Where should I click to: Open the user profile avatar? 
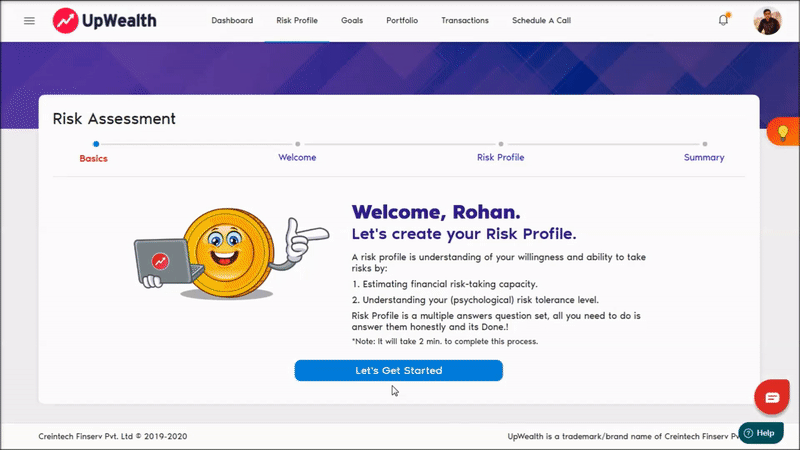[x=767, y=20]
